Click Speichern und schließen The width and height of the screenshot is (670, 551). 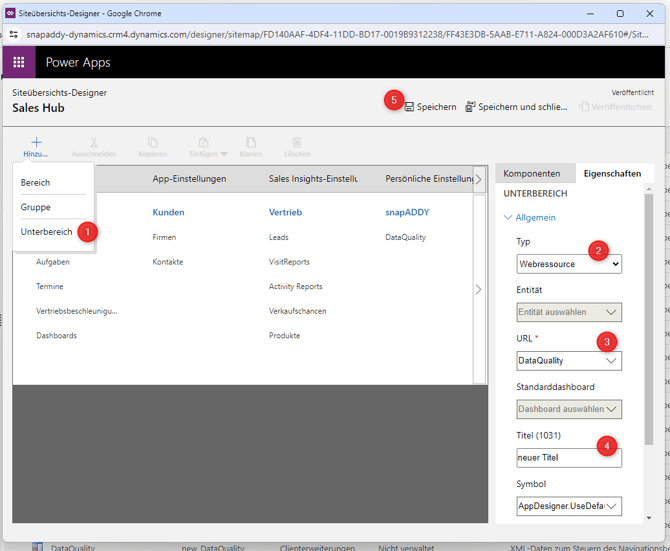[x=515, y=107]
